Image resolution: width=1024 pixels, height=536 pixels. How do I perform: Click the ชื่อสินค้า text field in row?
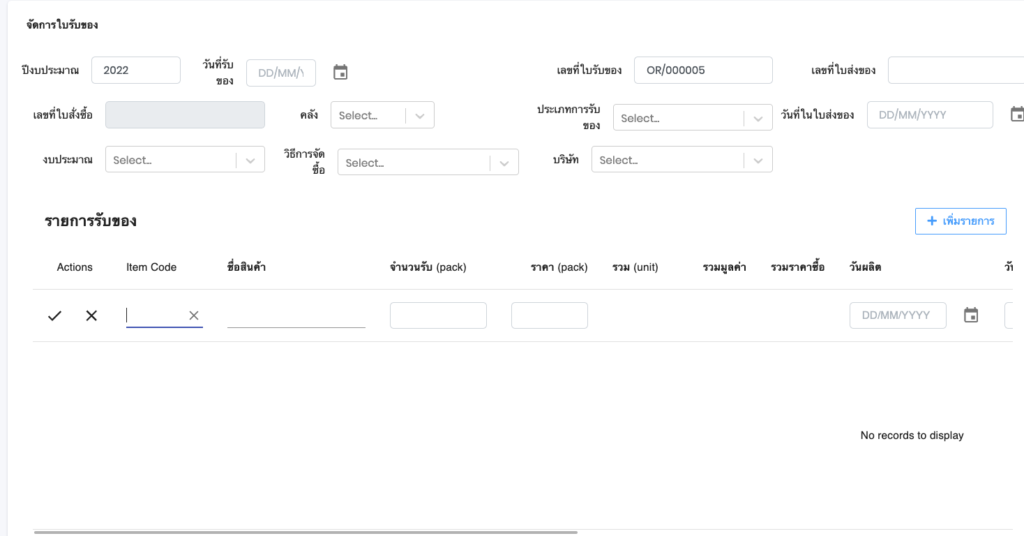pos(296,316)
